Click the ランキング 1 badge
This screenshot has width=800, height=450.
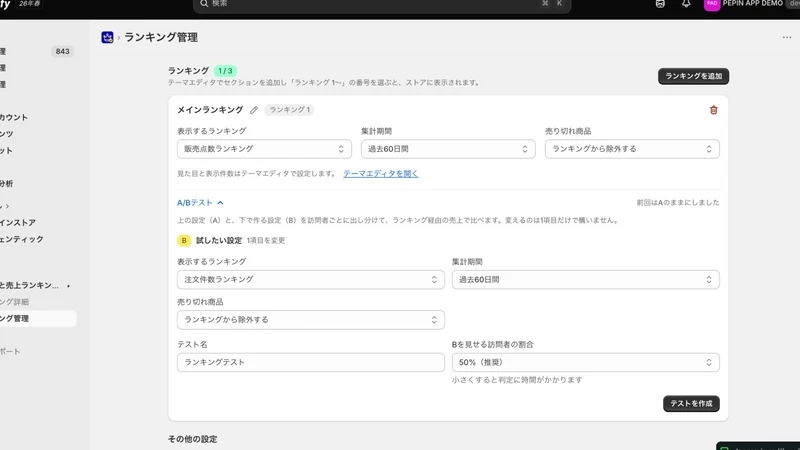pos(289,110)
